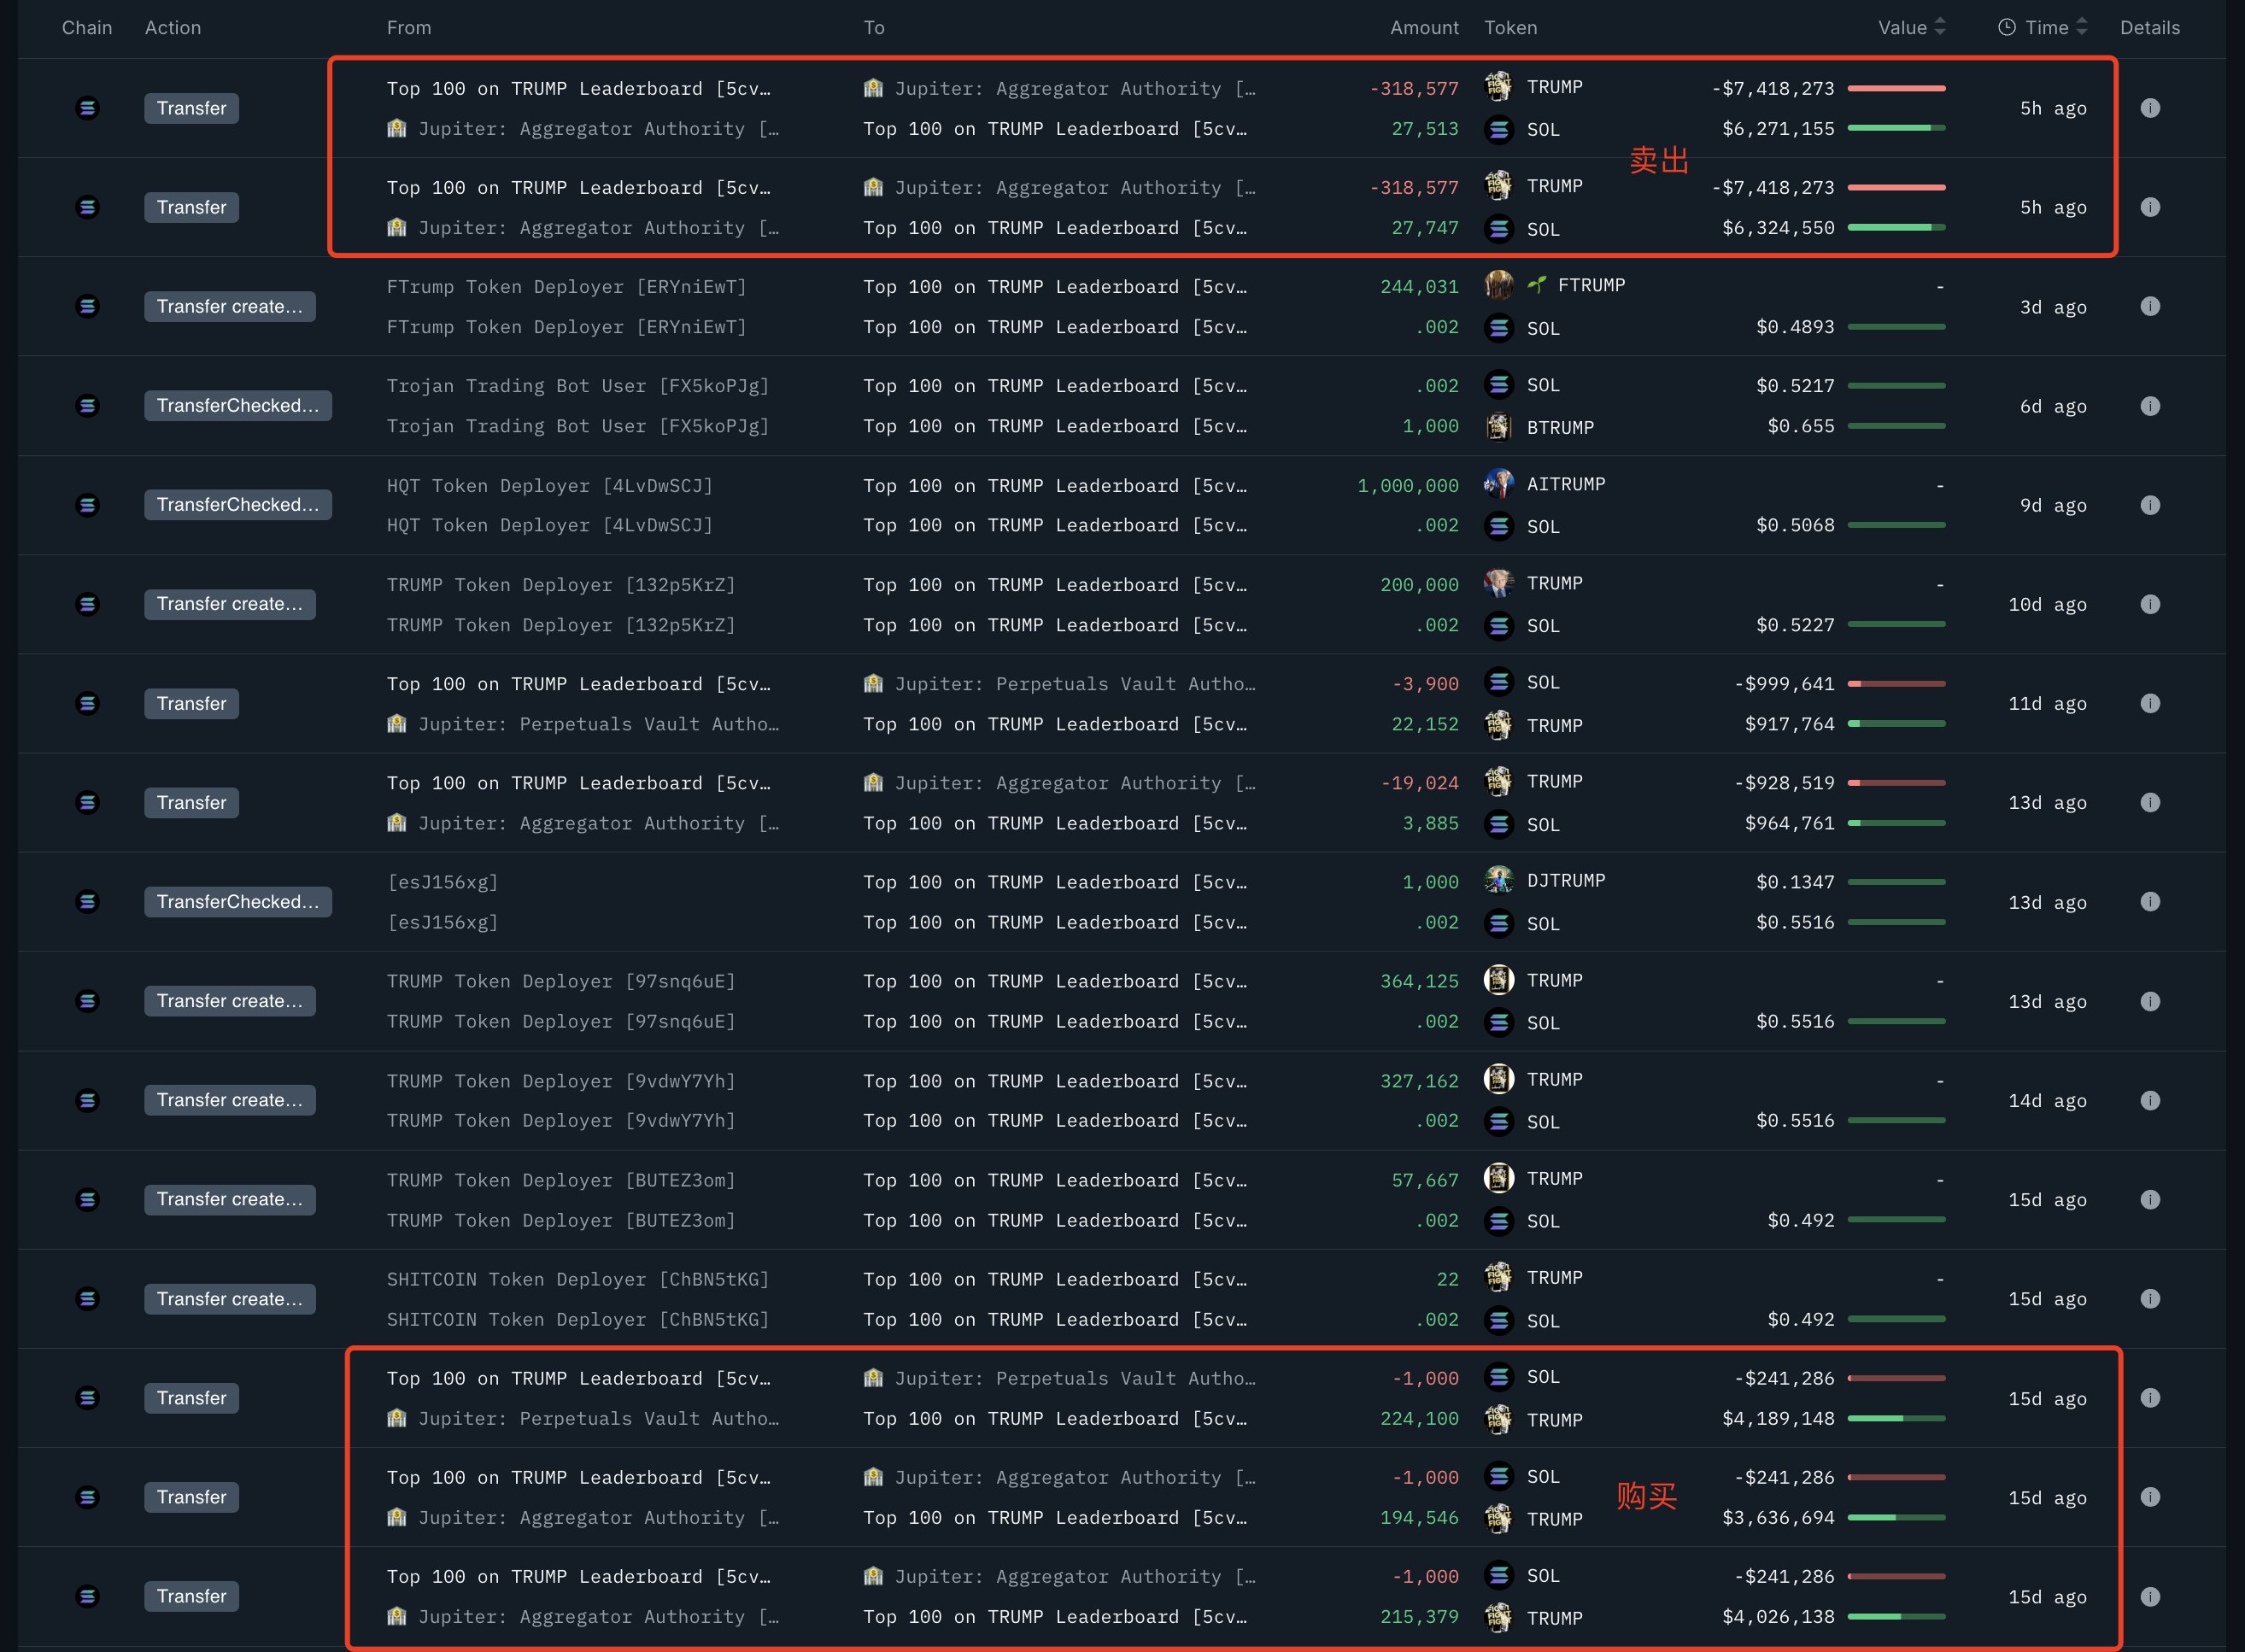Viewport: 2245px width, 1652px height.
Task: Click the 1,000,000 AITRUMP amount
Action: [x=1408, y=486]
